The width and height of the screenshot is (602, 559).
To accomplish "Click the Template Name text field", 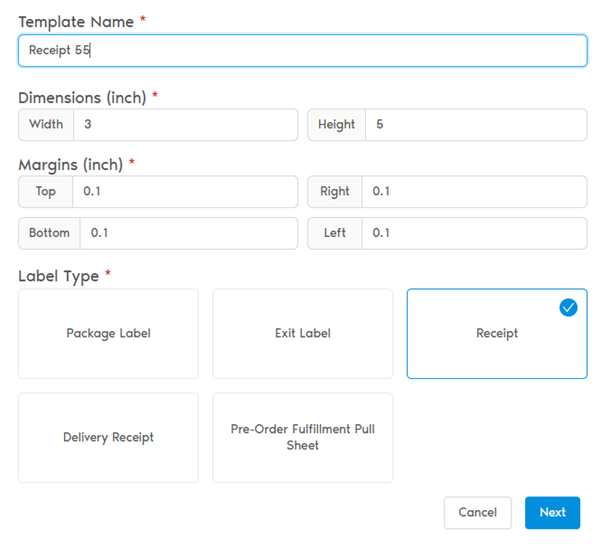I will point(302,51).
